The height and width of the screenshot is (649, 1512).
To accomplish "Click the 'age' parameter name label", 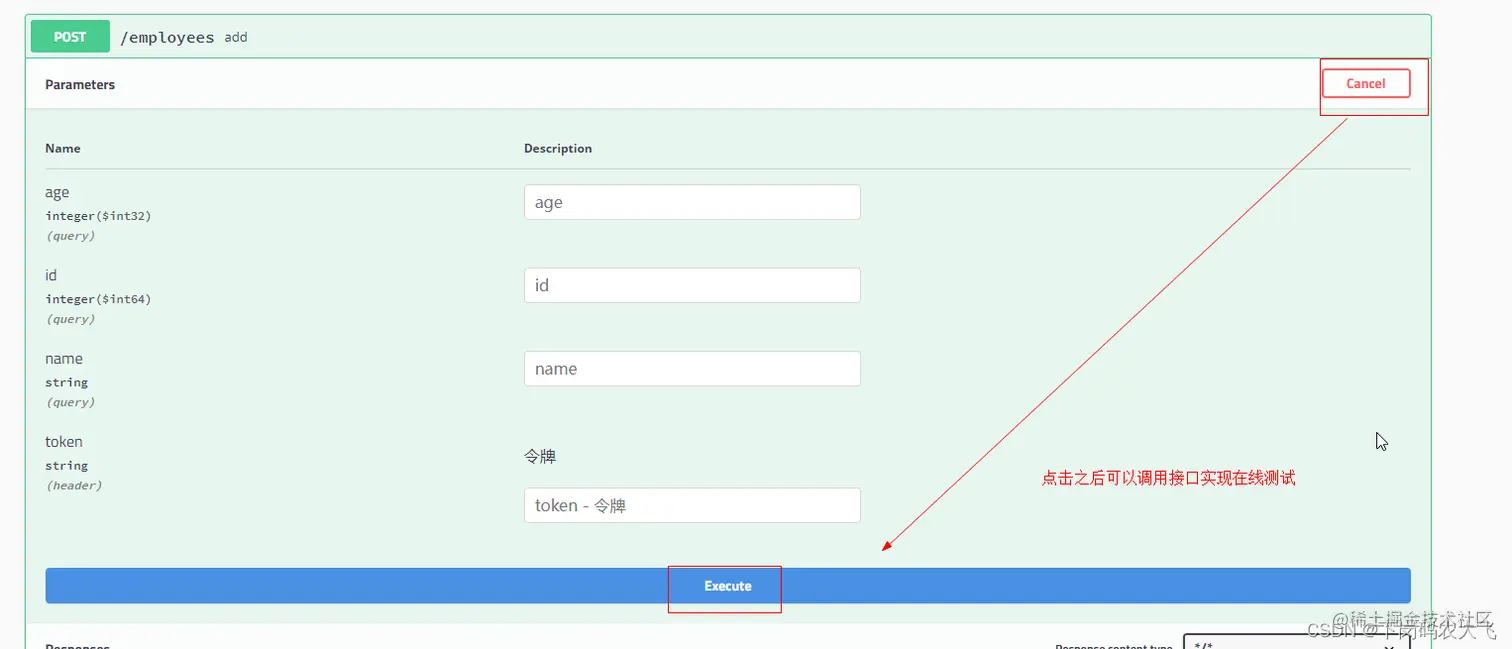I will click(57, 193).
